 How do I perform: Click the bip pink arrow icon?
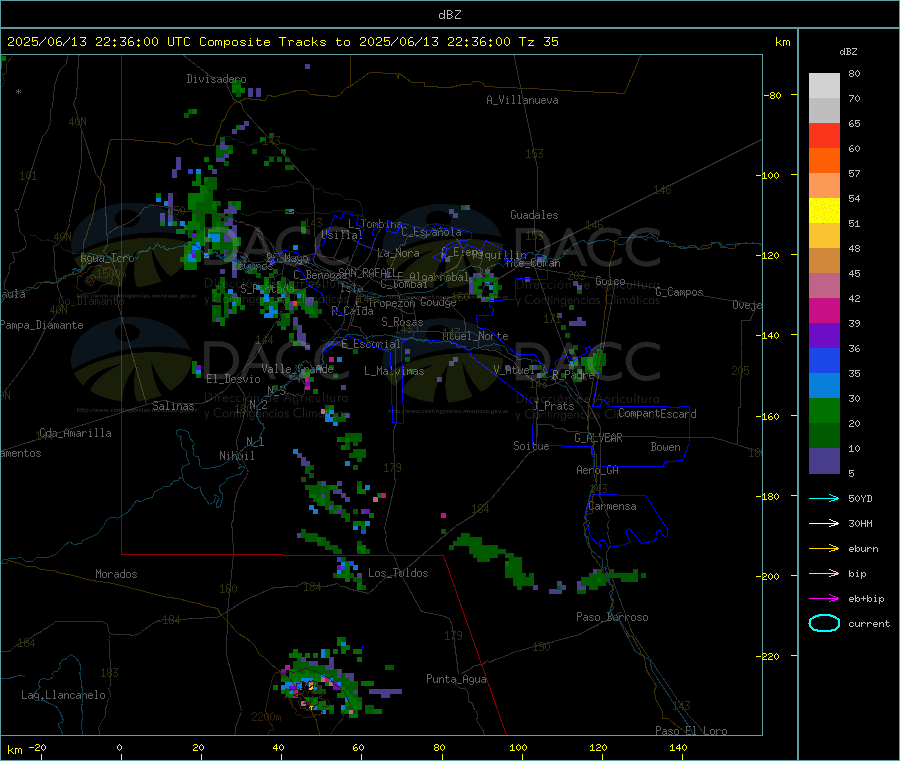coord(824,573)
